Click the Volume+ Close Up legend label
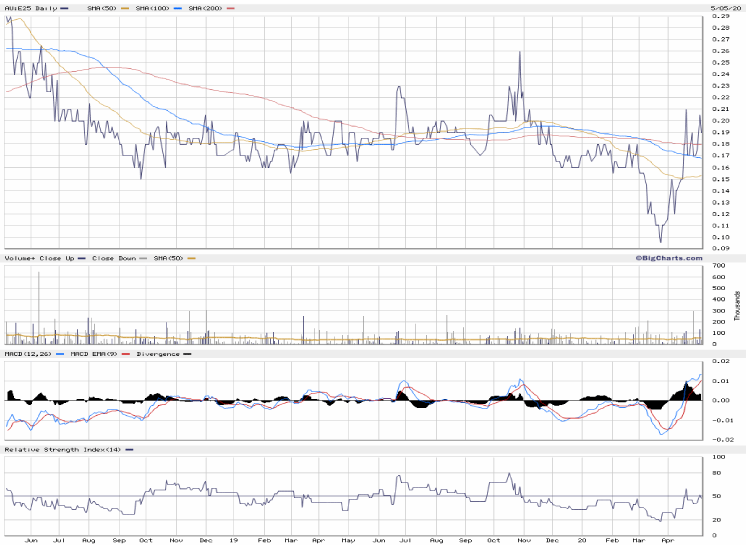Viewport: 746px width, 547px height. coord(37,258)
